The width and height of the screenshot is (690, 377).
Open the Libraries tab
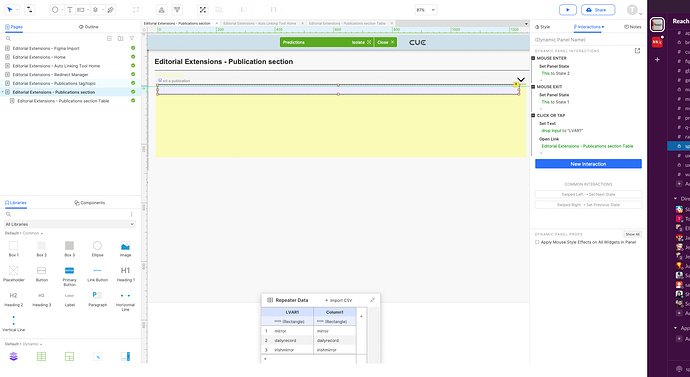(16, 203)
